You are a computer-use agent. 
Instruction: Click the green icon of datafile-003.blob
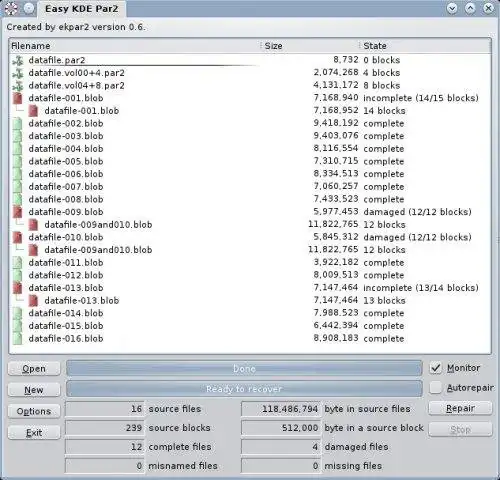point(18,136)
